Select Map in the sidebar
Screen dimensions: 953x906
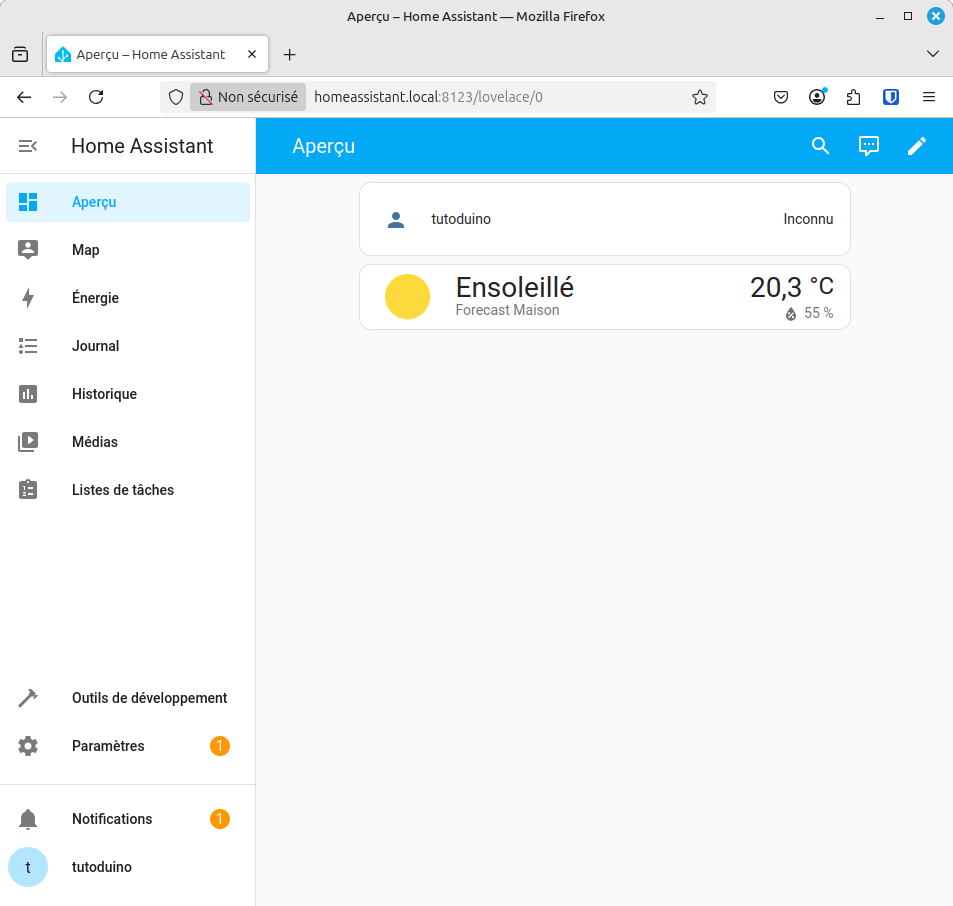pos(128,250)
